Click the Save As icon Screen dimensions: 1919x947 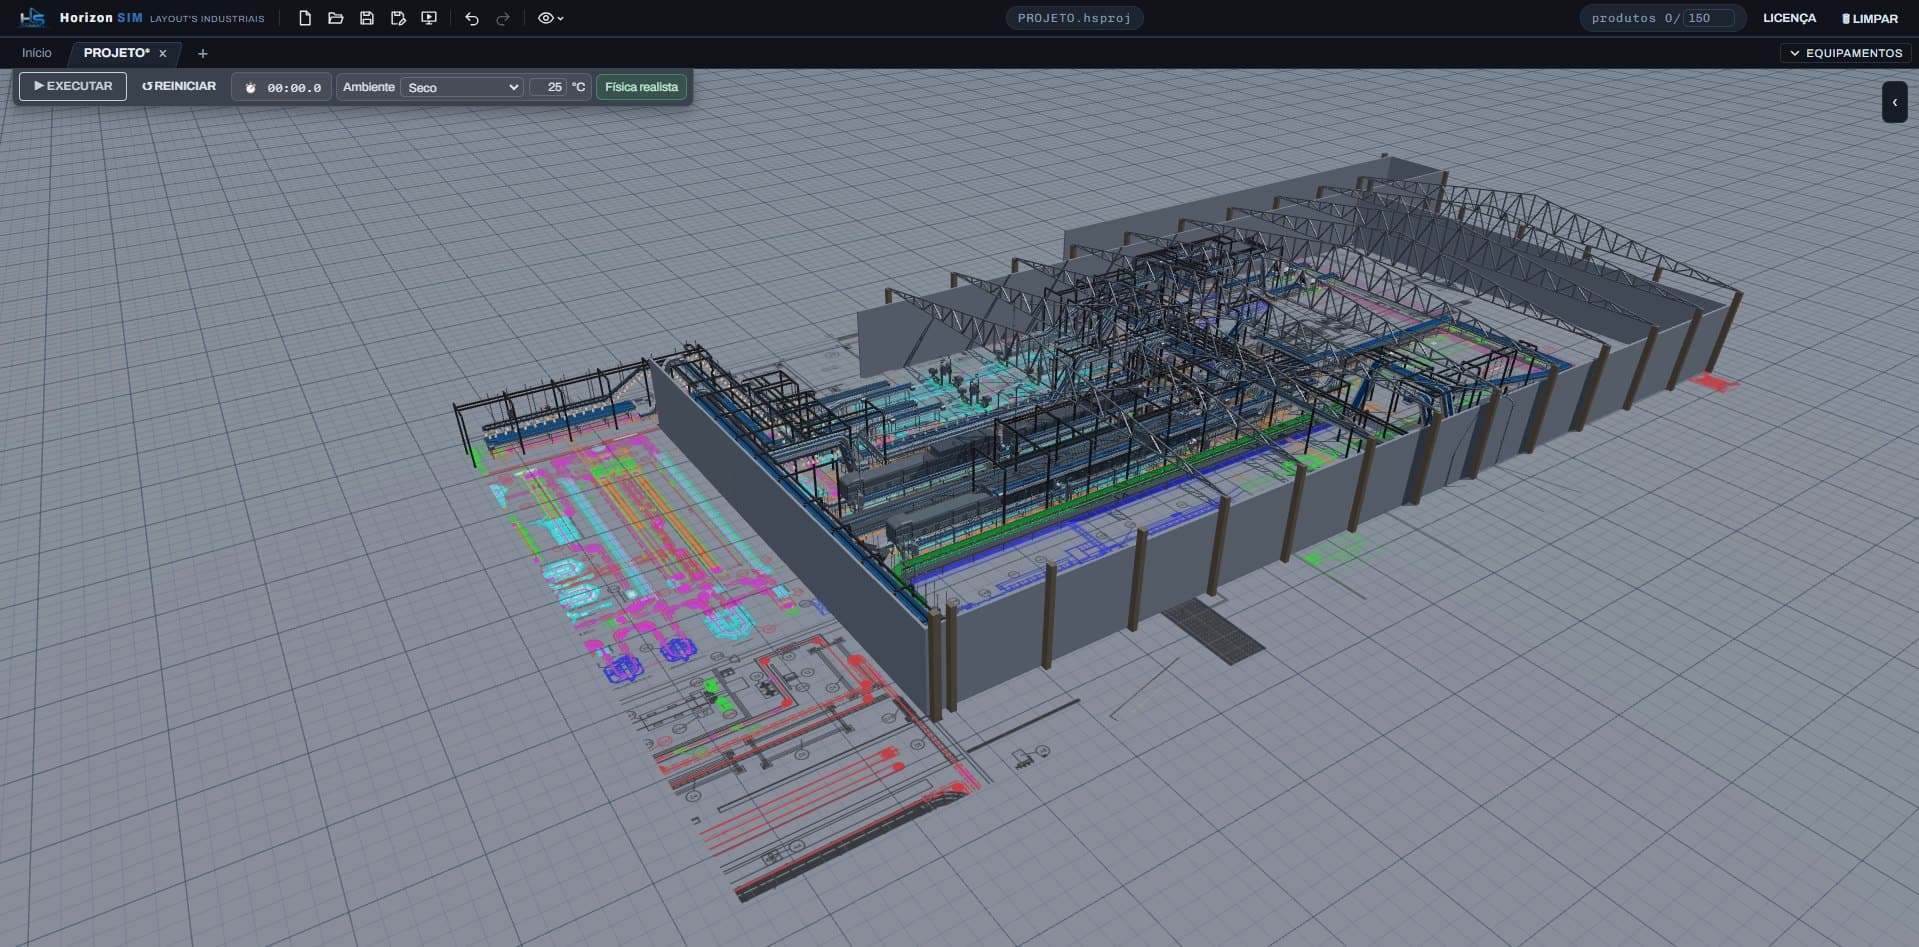398,18
